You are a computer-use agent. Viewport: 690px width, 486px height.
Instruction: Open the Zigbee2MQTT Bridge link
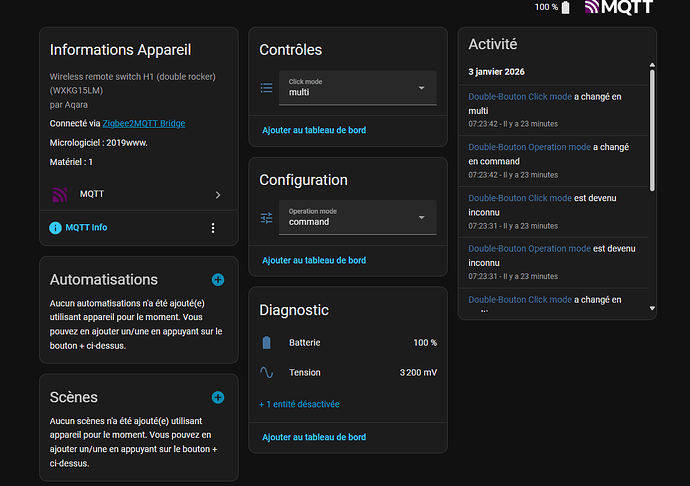[x=144, y=123]
